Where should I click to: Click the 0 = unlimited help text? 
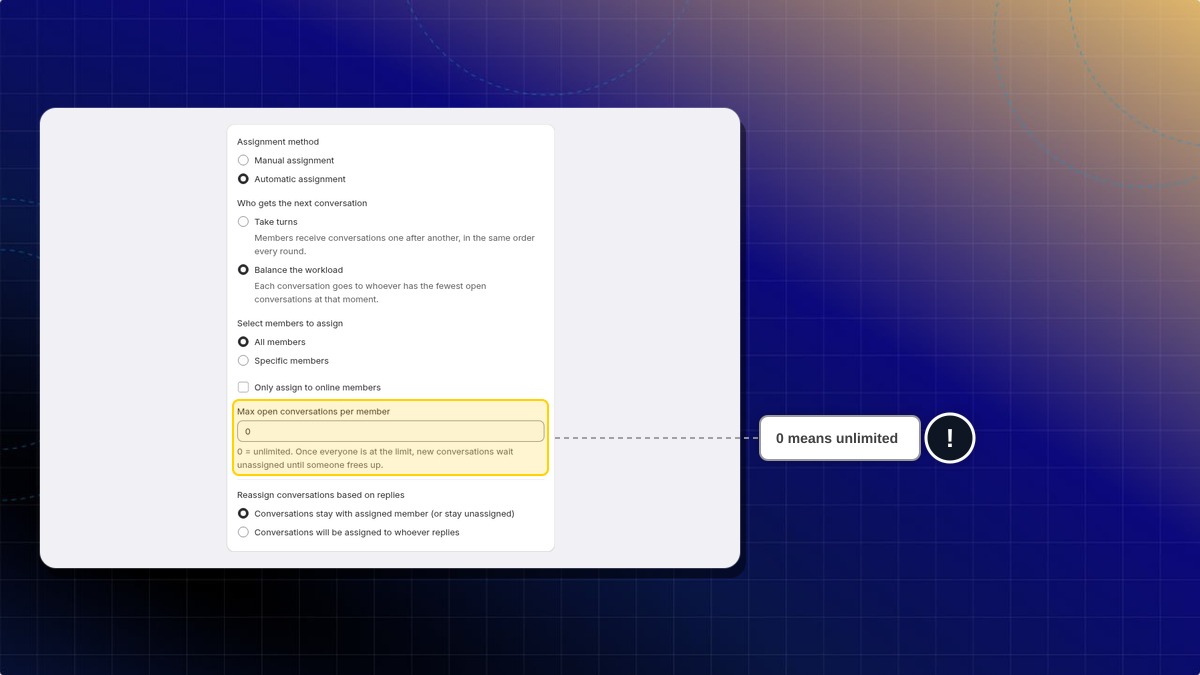375,458
